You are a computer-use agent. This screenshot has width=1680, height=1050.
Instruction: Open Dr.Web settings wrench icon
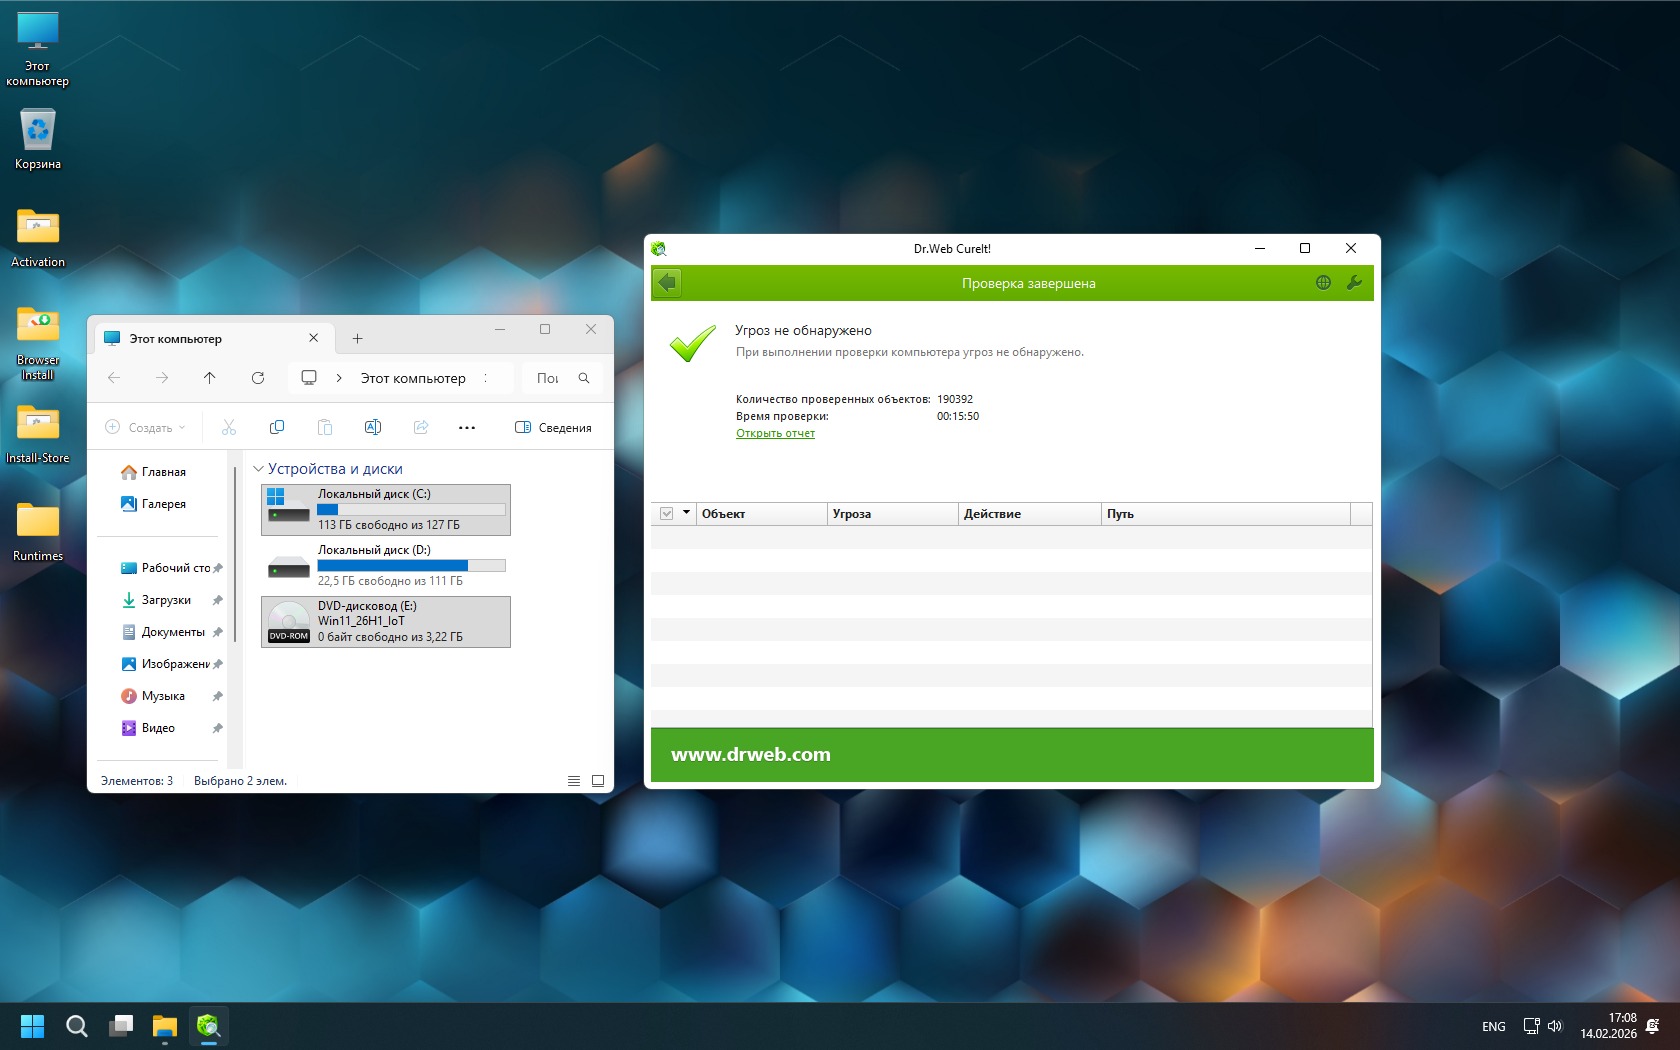[x=1354, y=283]
